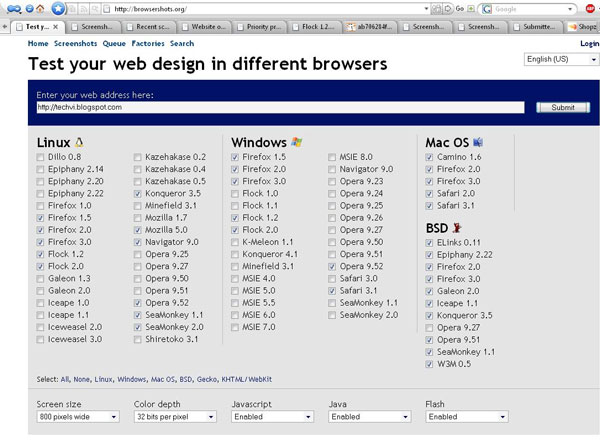Open the Java dropdown
600x440 pixels.
[369, 417]
